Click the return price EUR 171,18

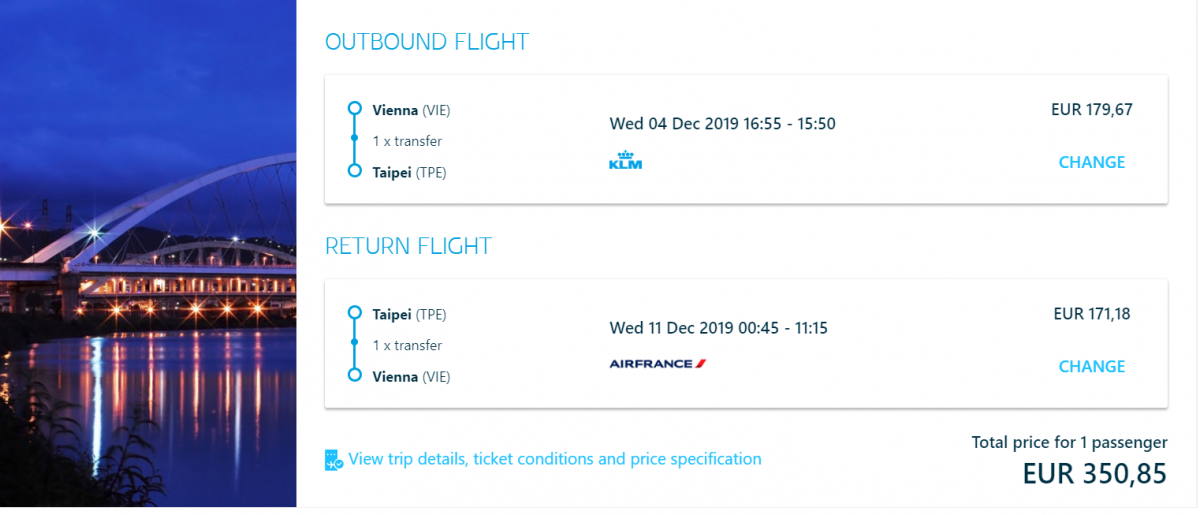click(x=1092, y=314)
